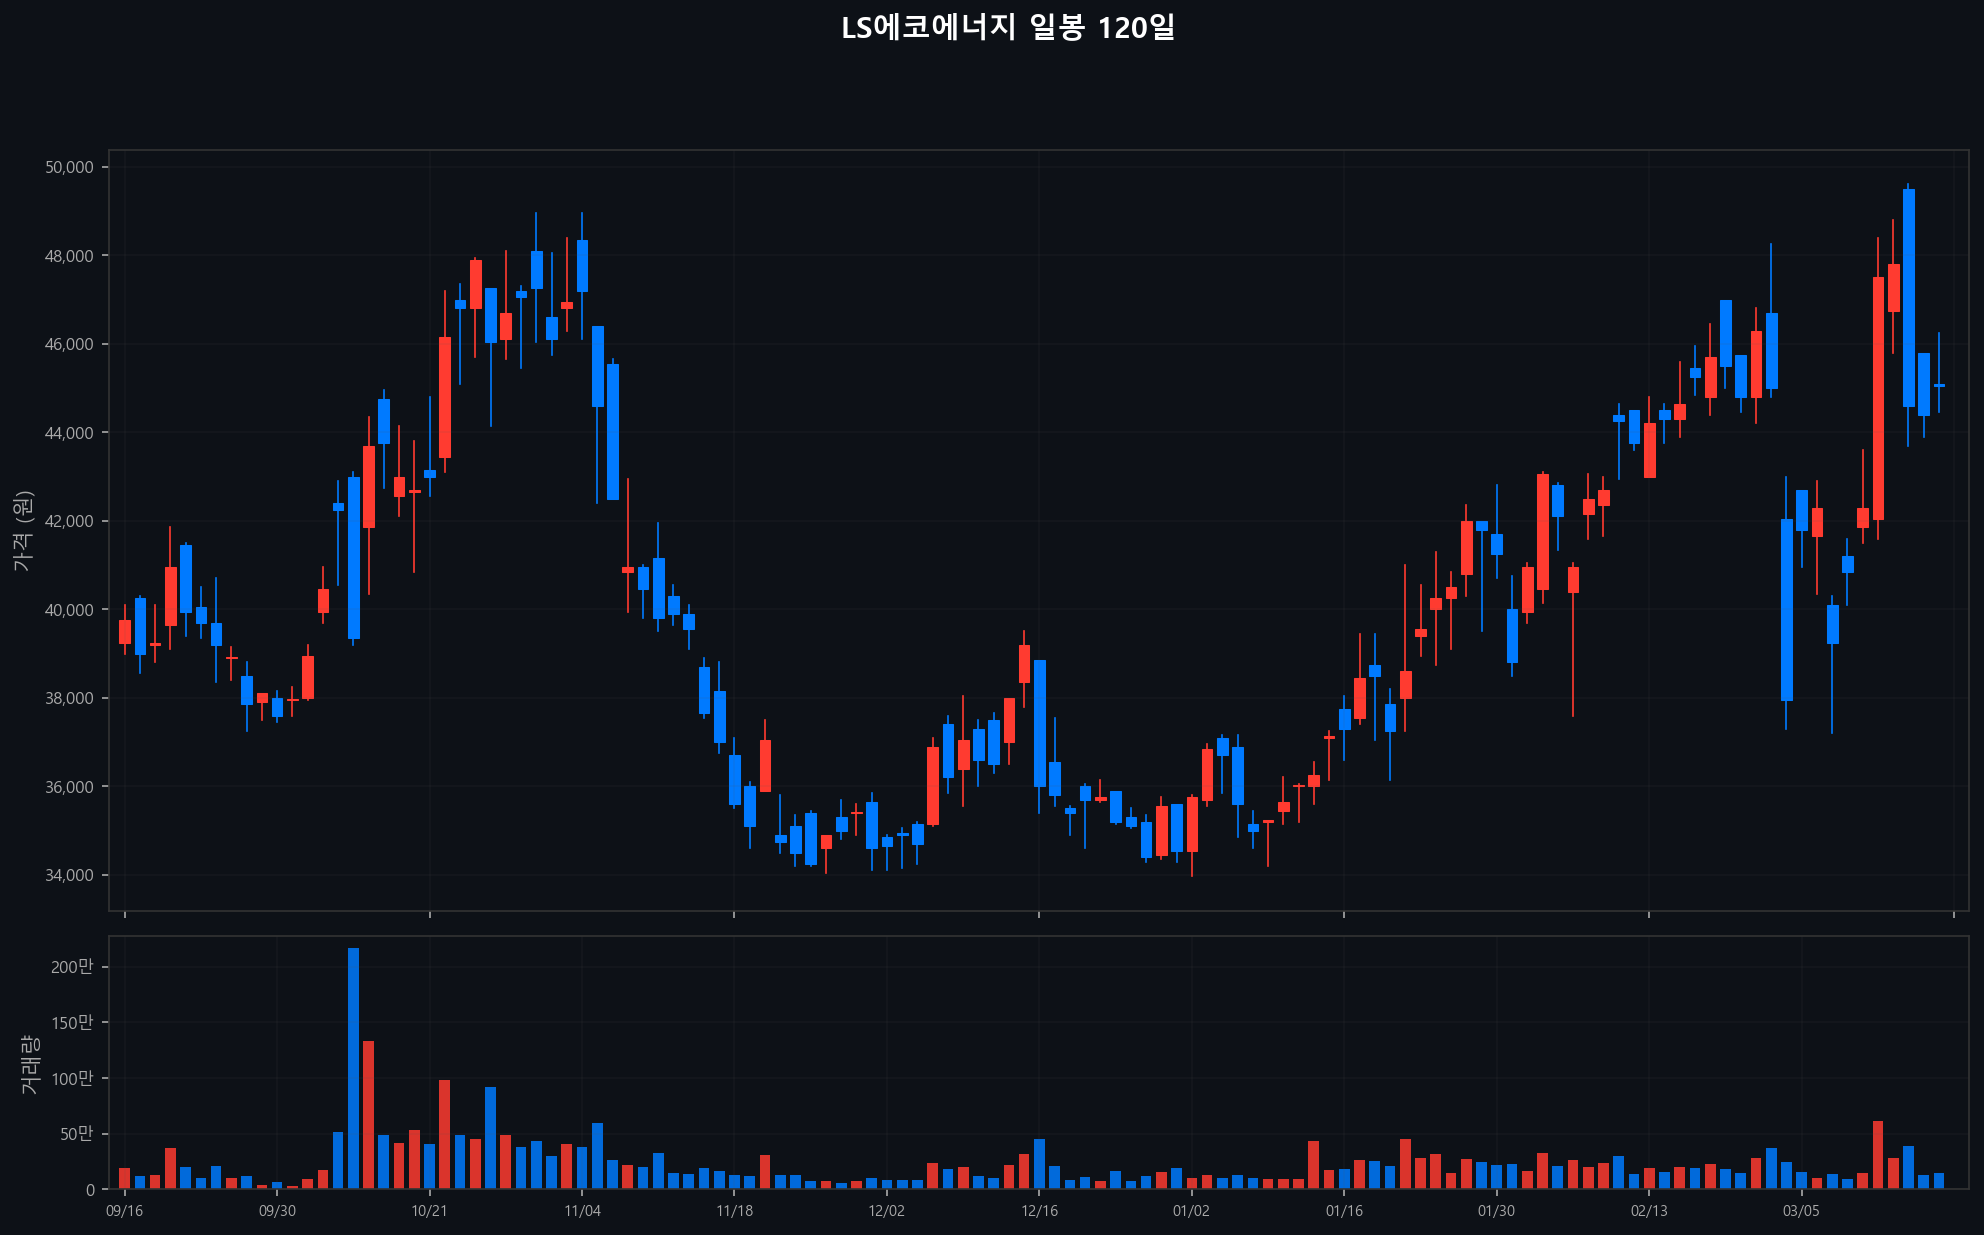1984x1235 pixels.
Task: Click the chart title LS에코에너지 일봉 120일
Action: pos(1007,28)
